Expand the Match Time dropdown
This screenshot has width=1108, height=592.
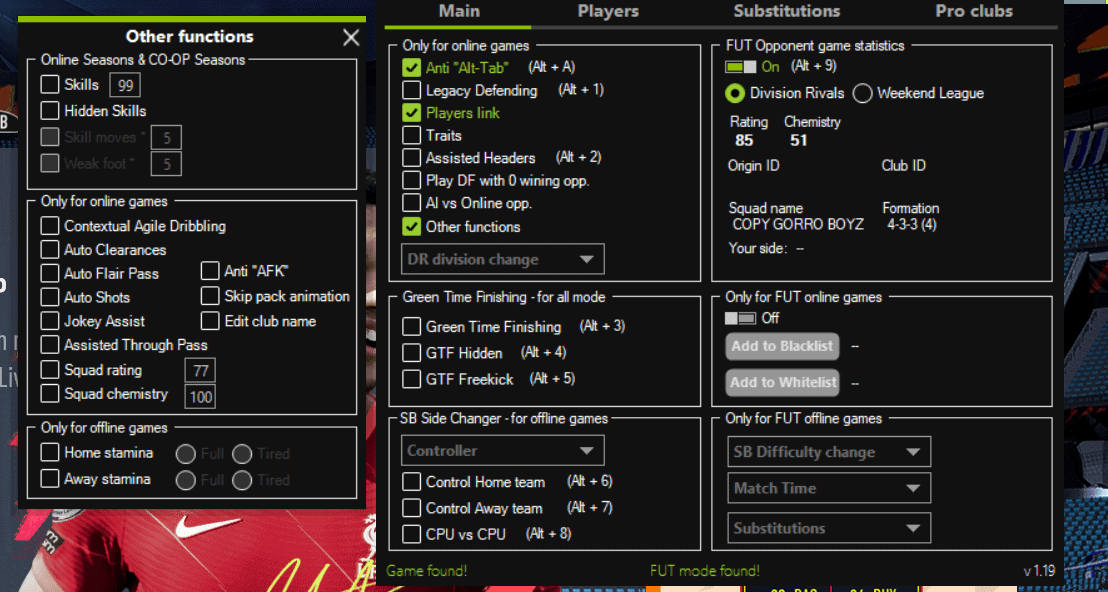pyautogui.click(x=829, y=488)
